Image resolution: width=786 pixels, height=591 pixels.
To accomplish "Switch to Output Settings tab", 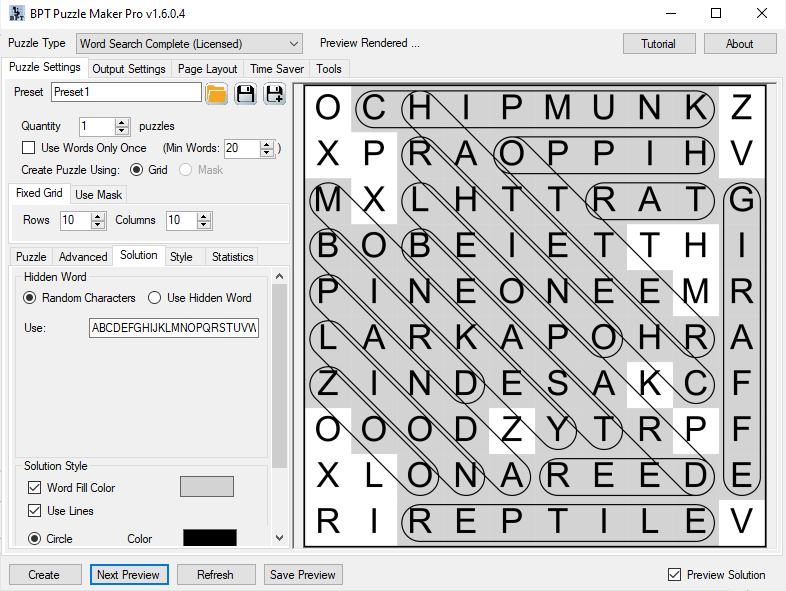I will (129, 69).
